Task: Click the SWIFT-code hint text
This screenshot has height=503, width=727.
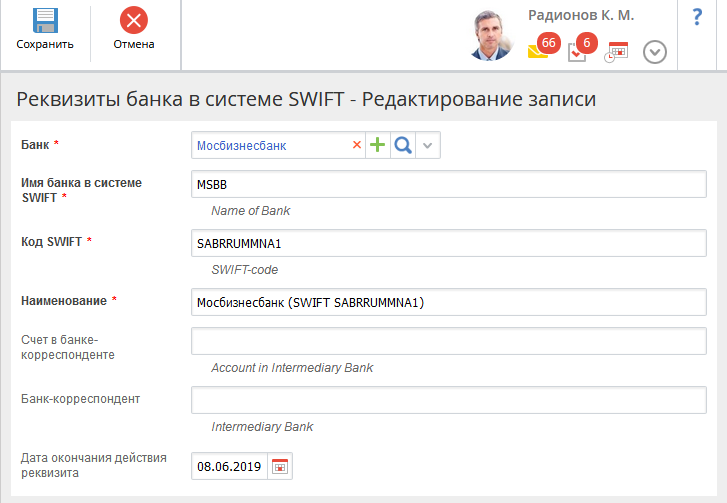Action: click(244, 270)
